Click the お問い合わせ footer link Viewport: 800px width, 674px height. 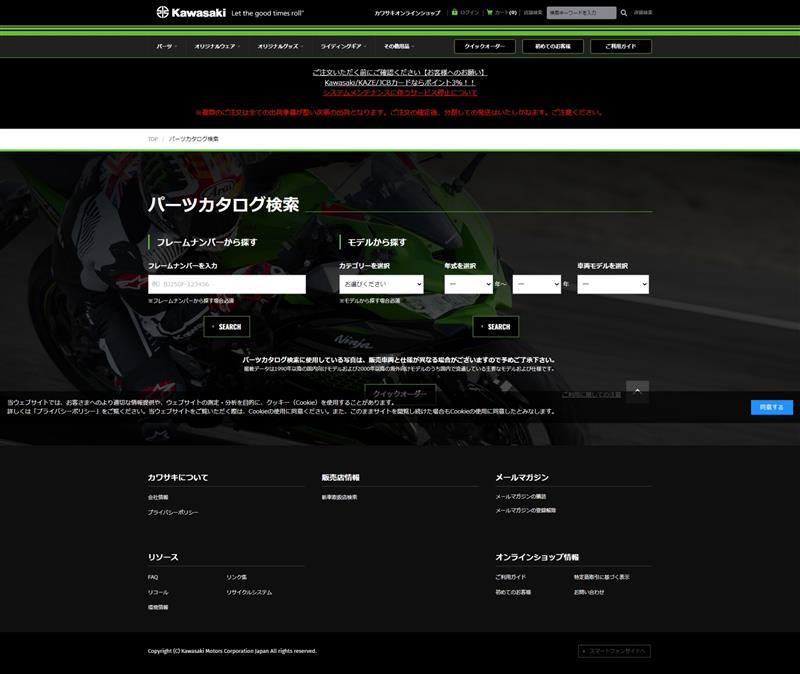tap(589, 592)
